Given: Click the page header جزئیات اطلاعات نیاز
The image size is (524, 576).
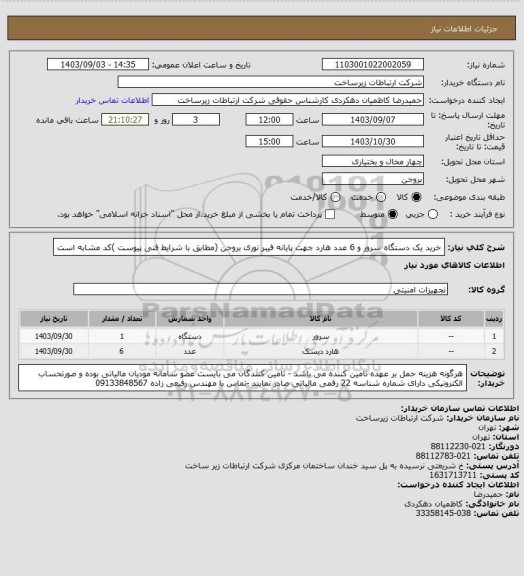Looking at the screenshot, I should [x=464, y=29].
